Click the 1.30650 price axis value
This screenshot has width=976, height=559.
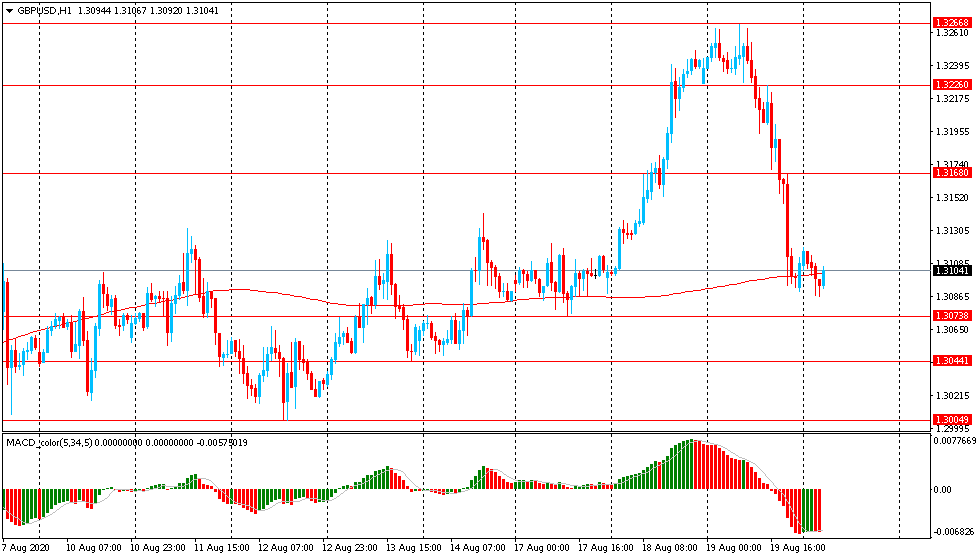coord(953,330)
